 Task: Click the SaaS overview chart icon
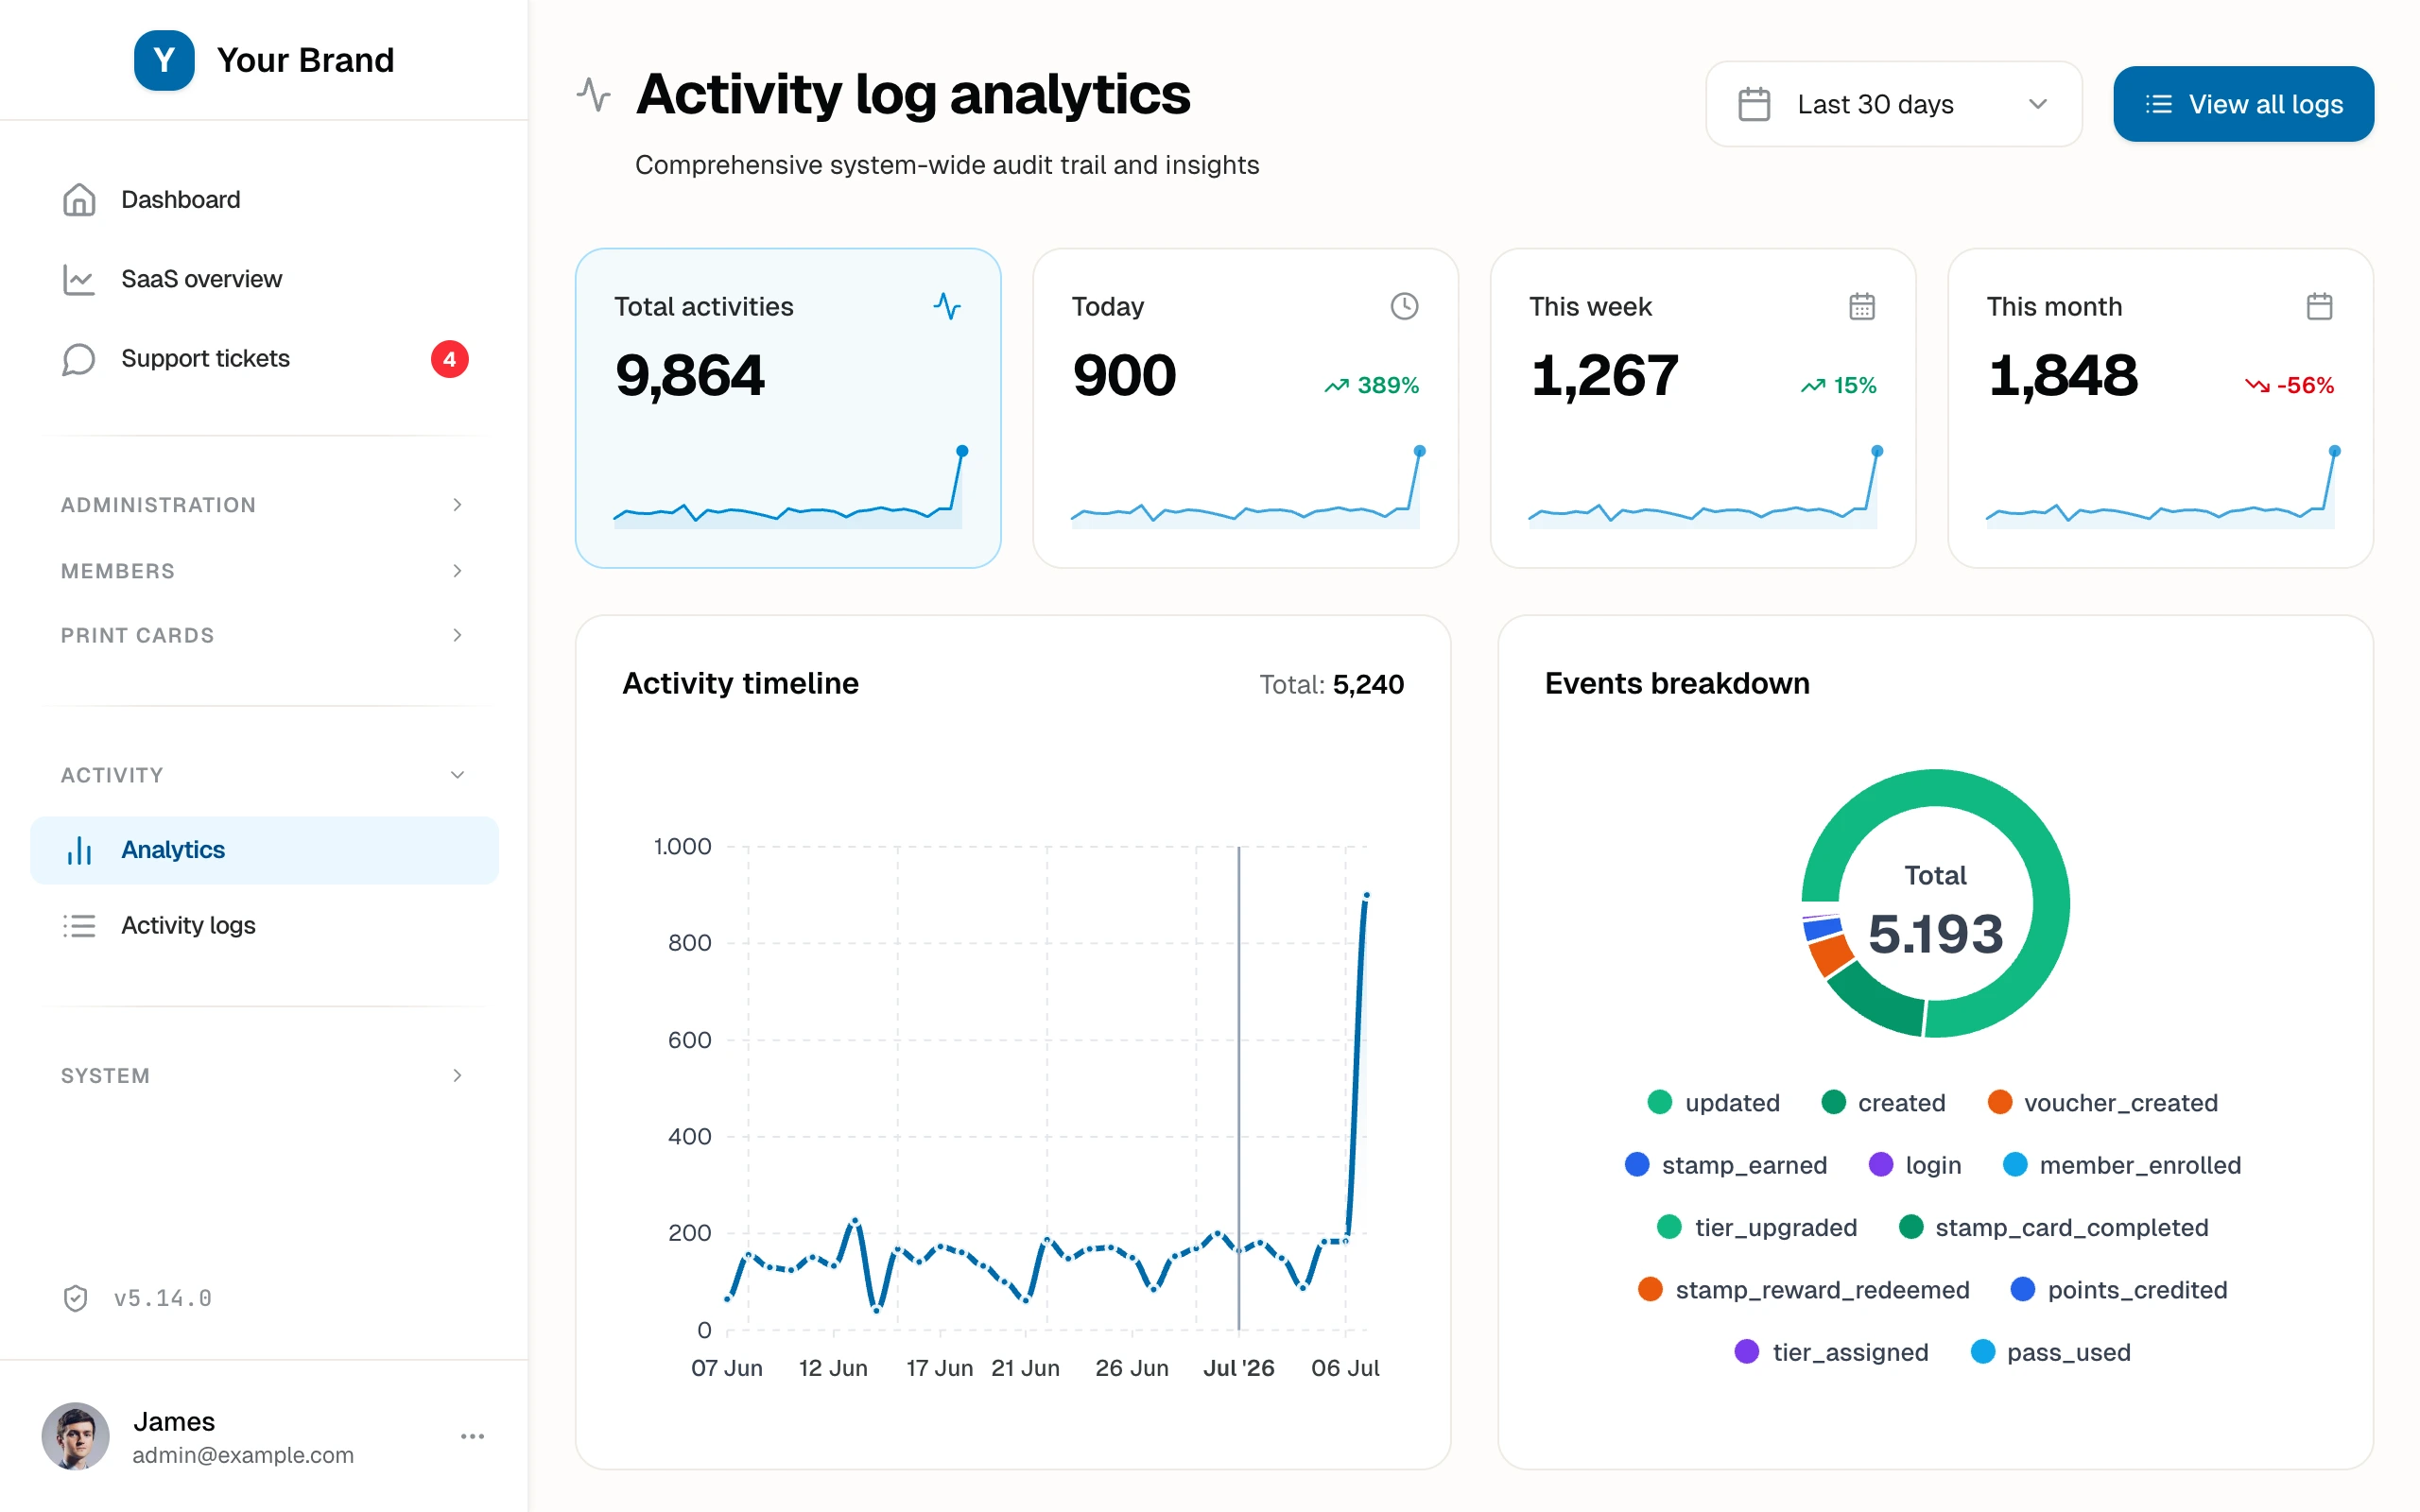coord(79,279)
